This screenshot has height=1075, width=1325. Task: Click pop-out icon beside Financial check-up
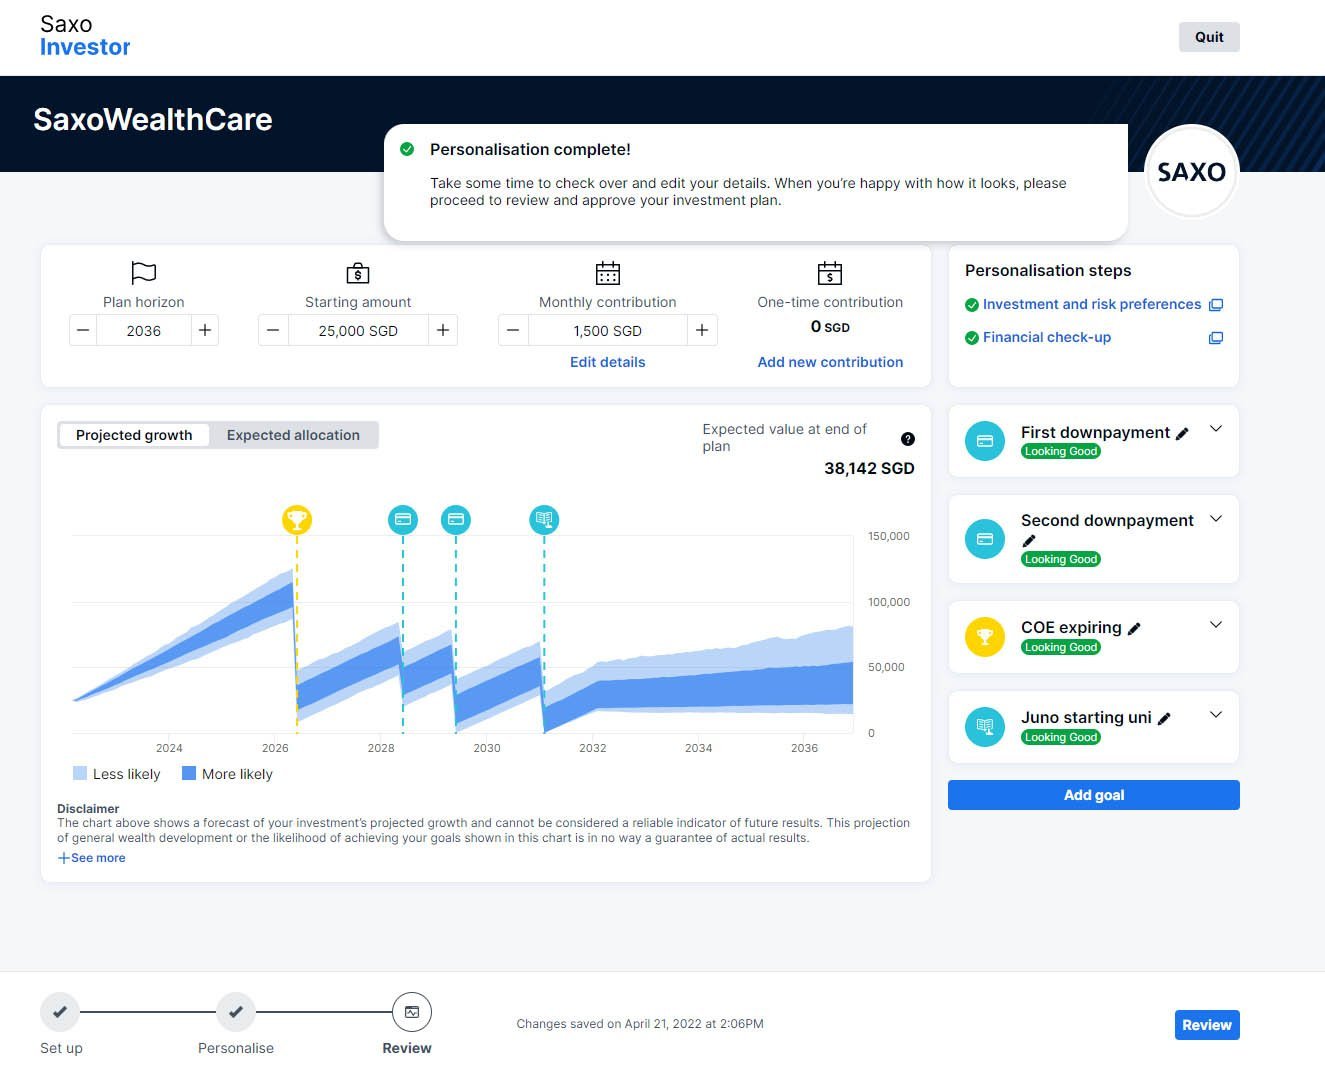click(x=1216, y=338)
